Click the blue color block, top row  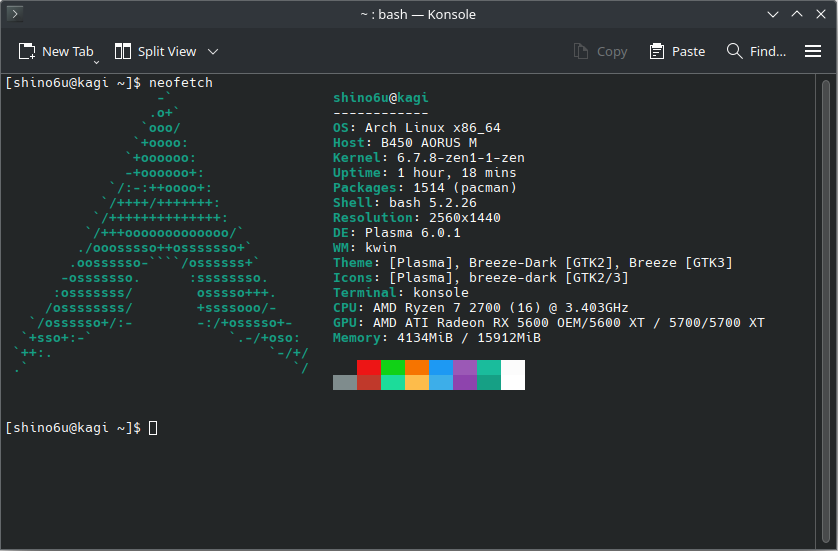(441, 368)
